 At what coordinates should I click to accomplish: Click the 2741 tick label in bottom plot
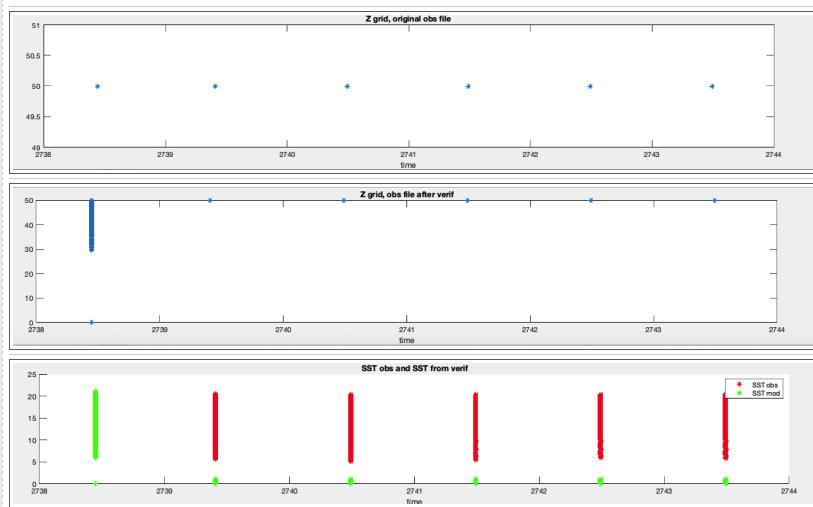(414, 491)
